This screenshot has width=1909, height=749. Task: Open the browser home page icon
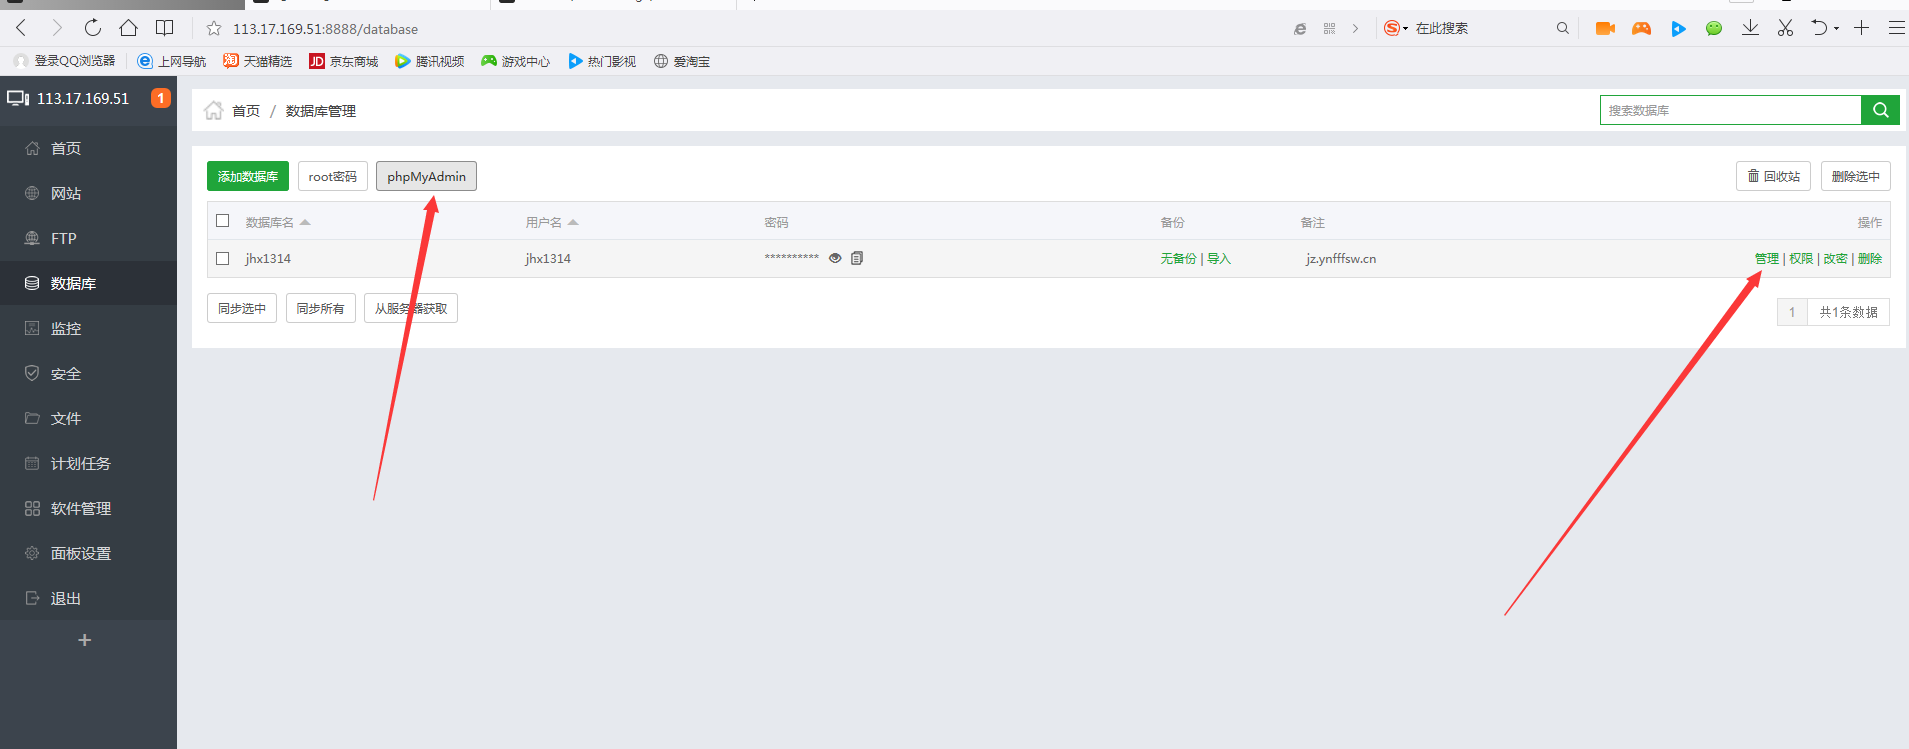click(128, 28)
